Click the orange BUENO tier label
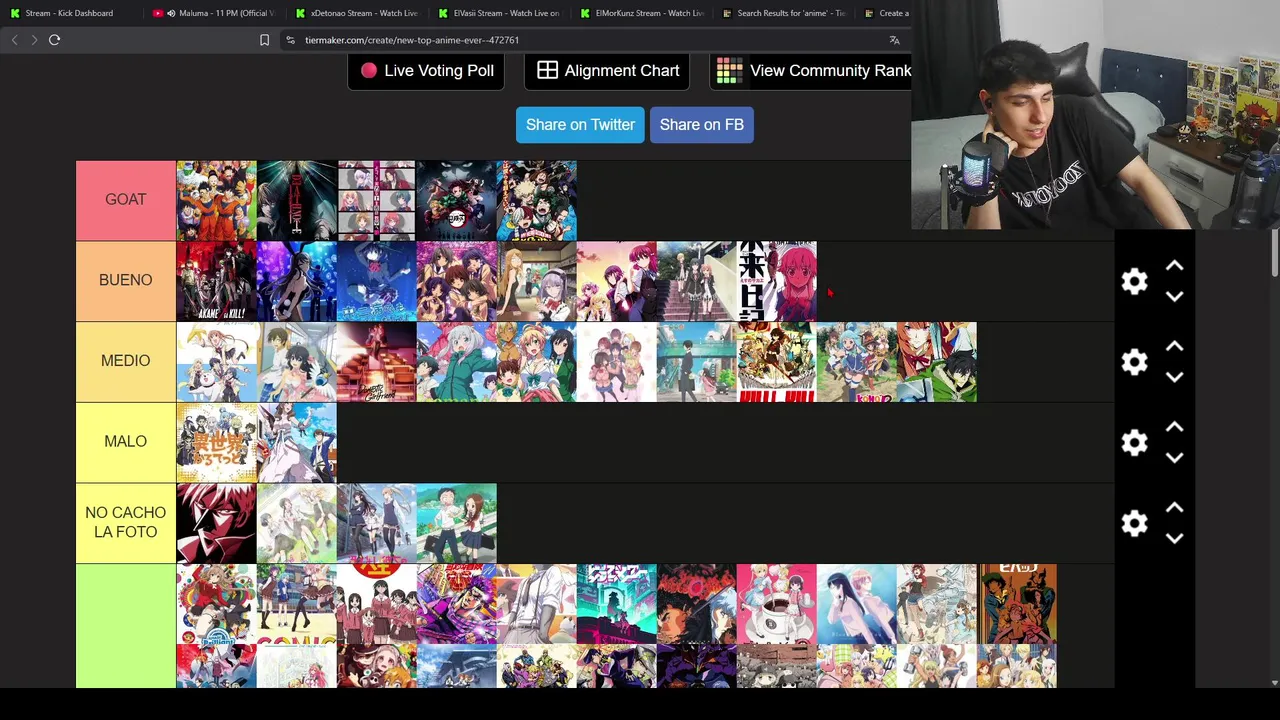The height and width of the screenshot is (720, 1280). tap(126, 280)
